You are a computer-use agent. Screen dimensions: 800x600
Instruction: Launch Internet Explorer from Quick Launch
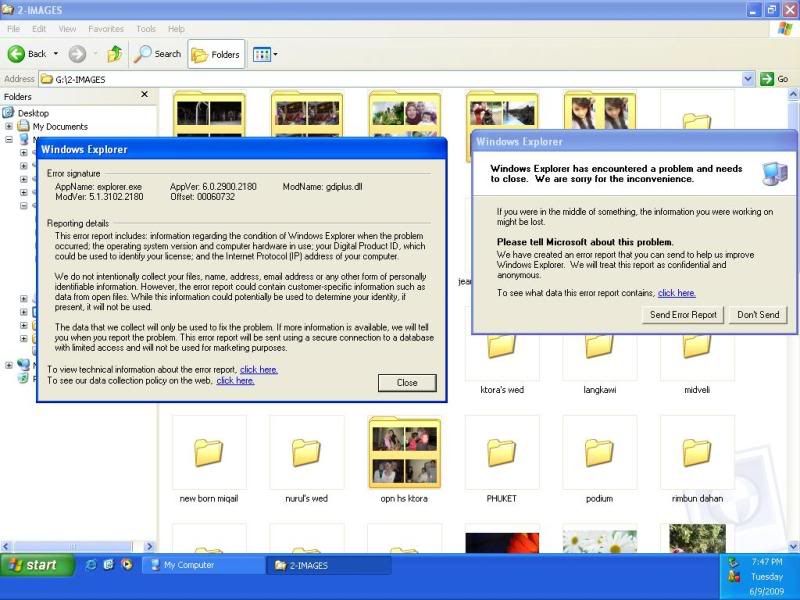click(91, 564)
